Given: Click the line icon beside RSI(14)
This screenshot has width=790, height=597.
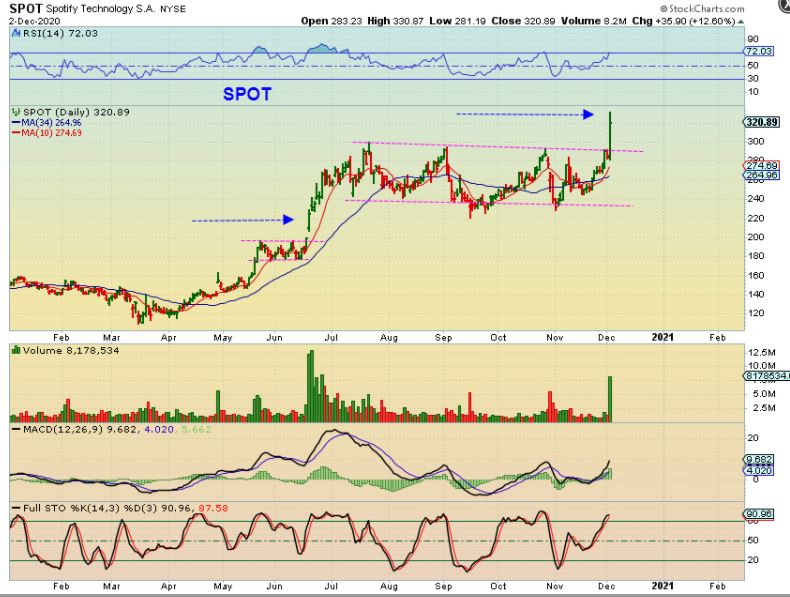Looking at the screenshot, I should (x=16, y=34).
